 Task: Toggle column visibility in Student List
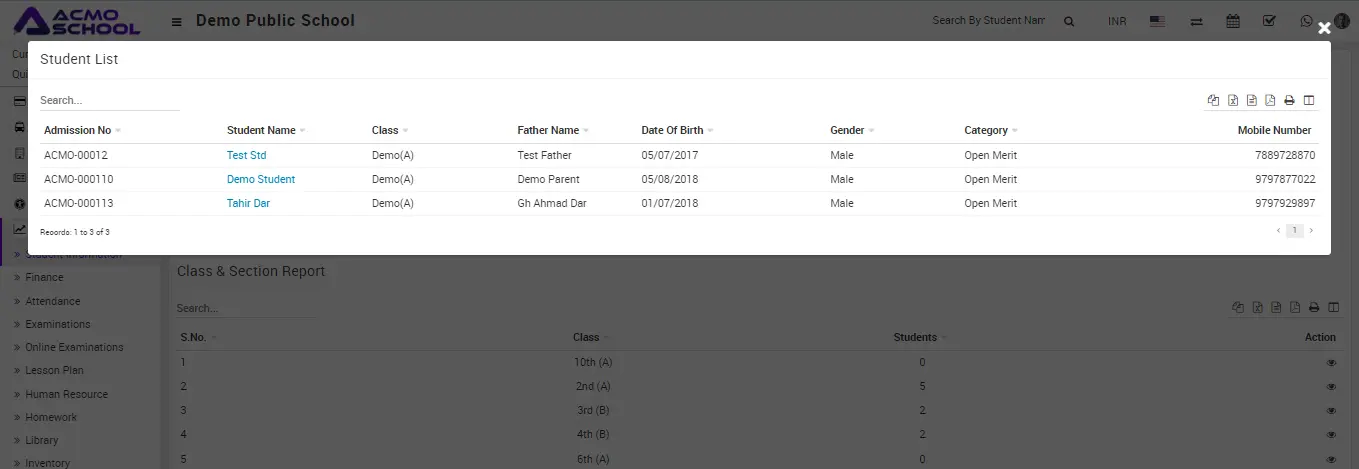point(1309,100)
